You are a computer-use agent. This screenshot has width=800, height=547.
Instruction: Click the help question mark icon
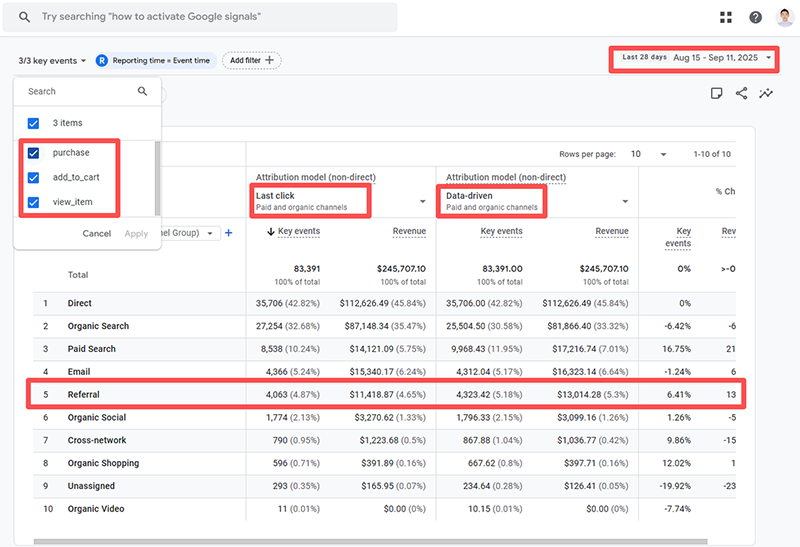(755, 17)
